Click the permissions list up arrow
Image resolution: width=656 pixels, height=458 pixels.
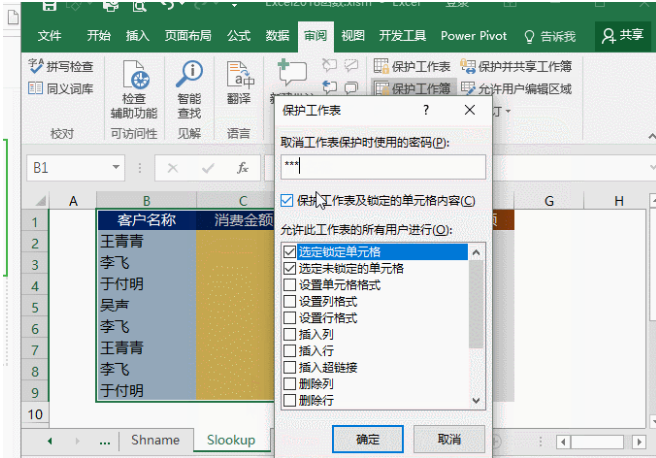[476, 252]
